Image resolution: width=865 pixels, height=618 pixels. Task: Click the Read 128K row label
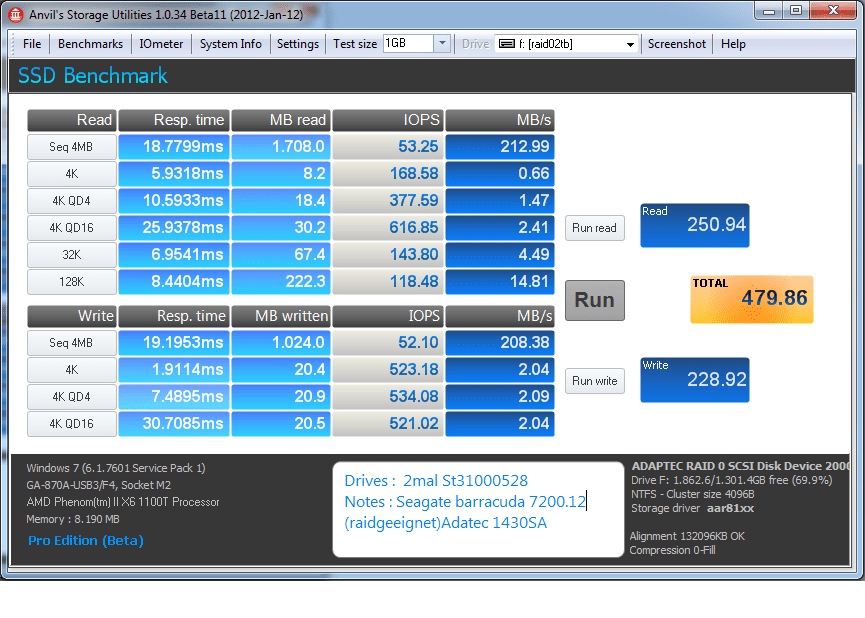[x=72, y=282]
